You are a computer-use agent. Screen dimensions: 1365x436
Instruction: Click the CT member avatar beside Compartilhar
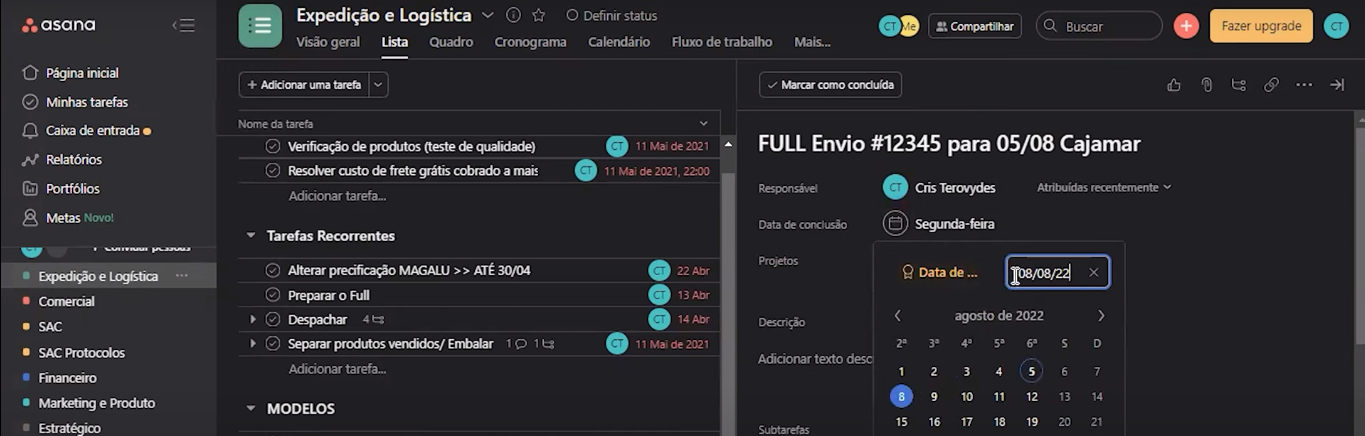[x=889, y=26]
